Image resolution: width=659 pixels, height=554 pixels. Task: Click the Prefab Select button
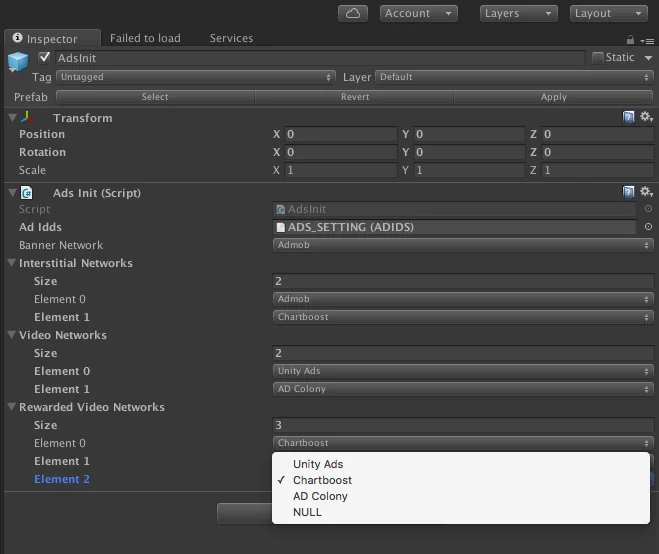tap(155, 97)
